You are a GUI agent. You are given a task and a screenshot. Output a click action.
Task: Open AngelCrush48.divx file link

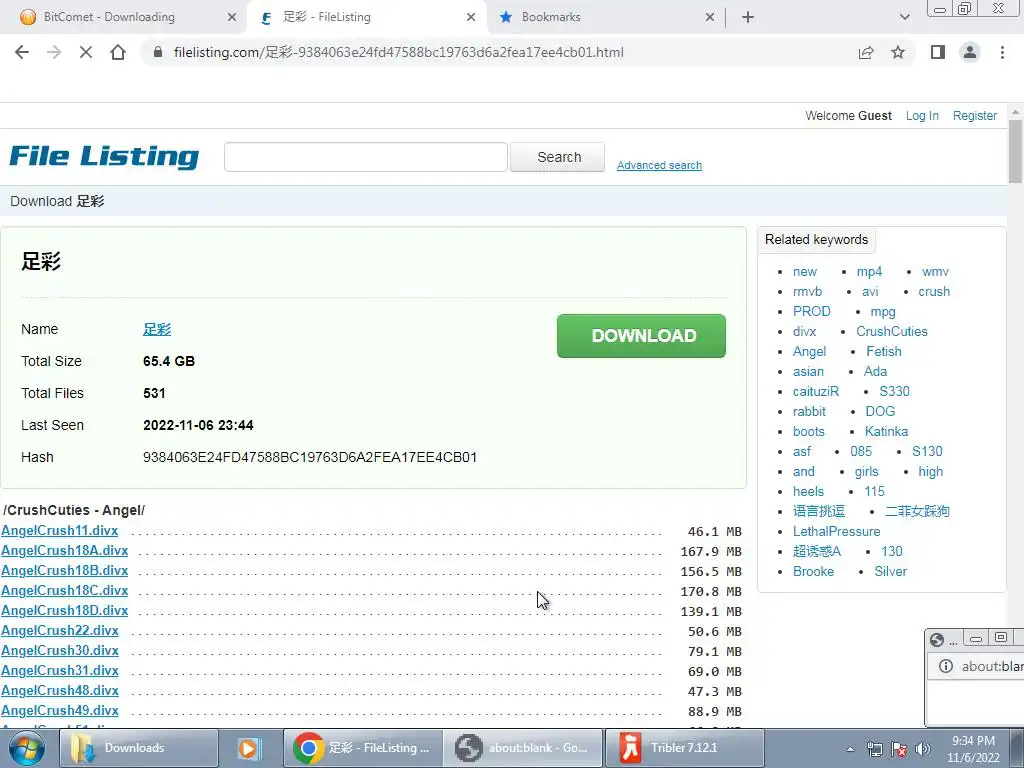click(x=59, y=690)
